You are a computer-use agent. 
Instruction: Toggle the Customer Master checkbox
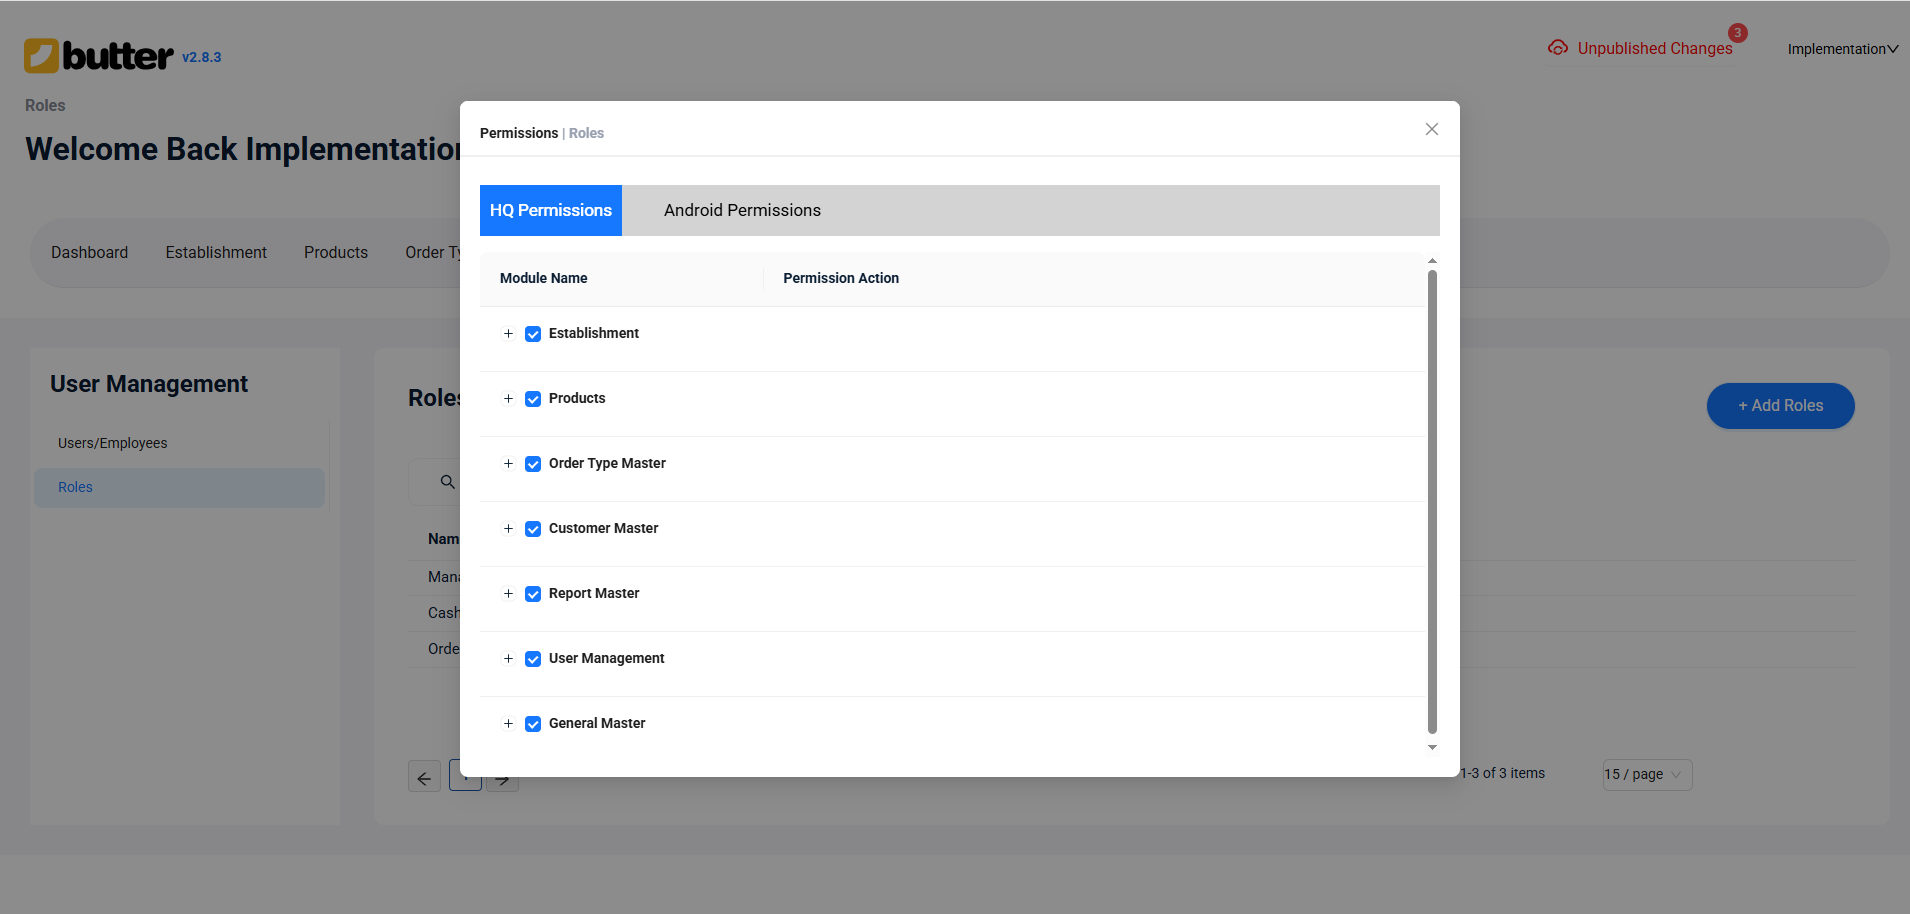533,529
